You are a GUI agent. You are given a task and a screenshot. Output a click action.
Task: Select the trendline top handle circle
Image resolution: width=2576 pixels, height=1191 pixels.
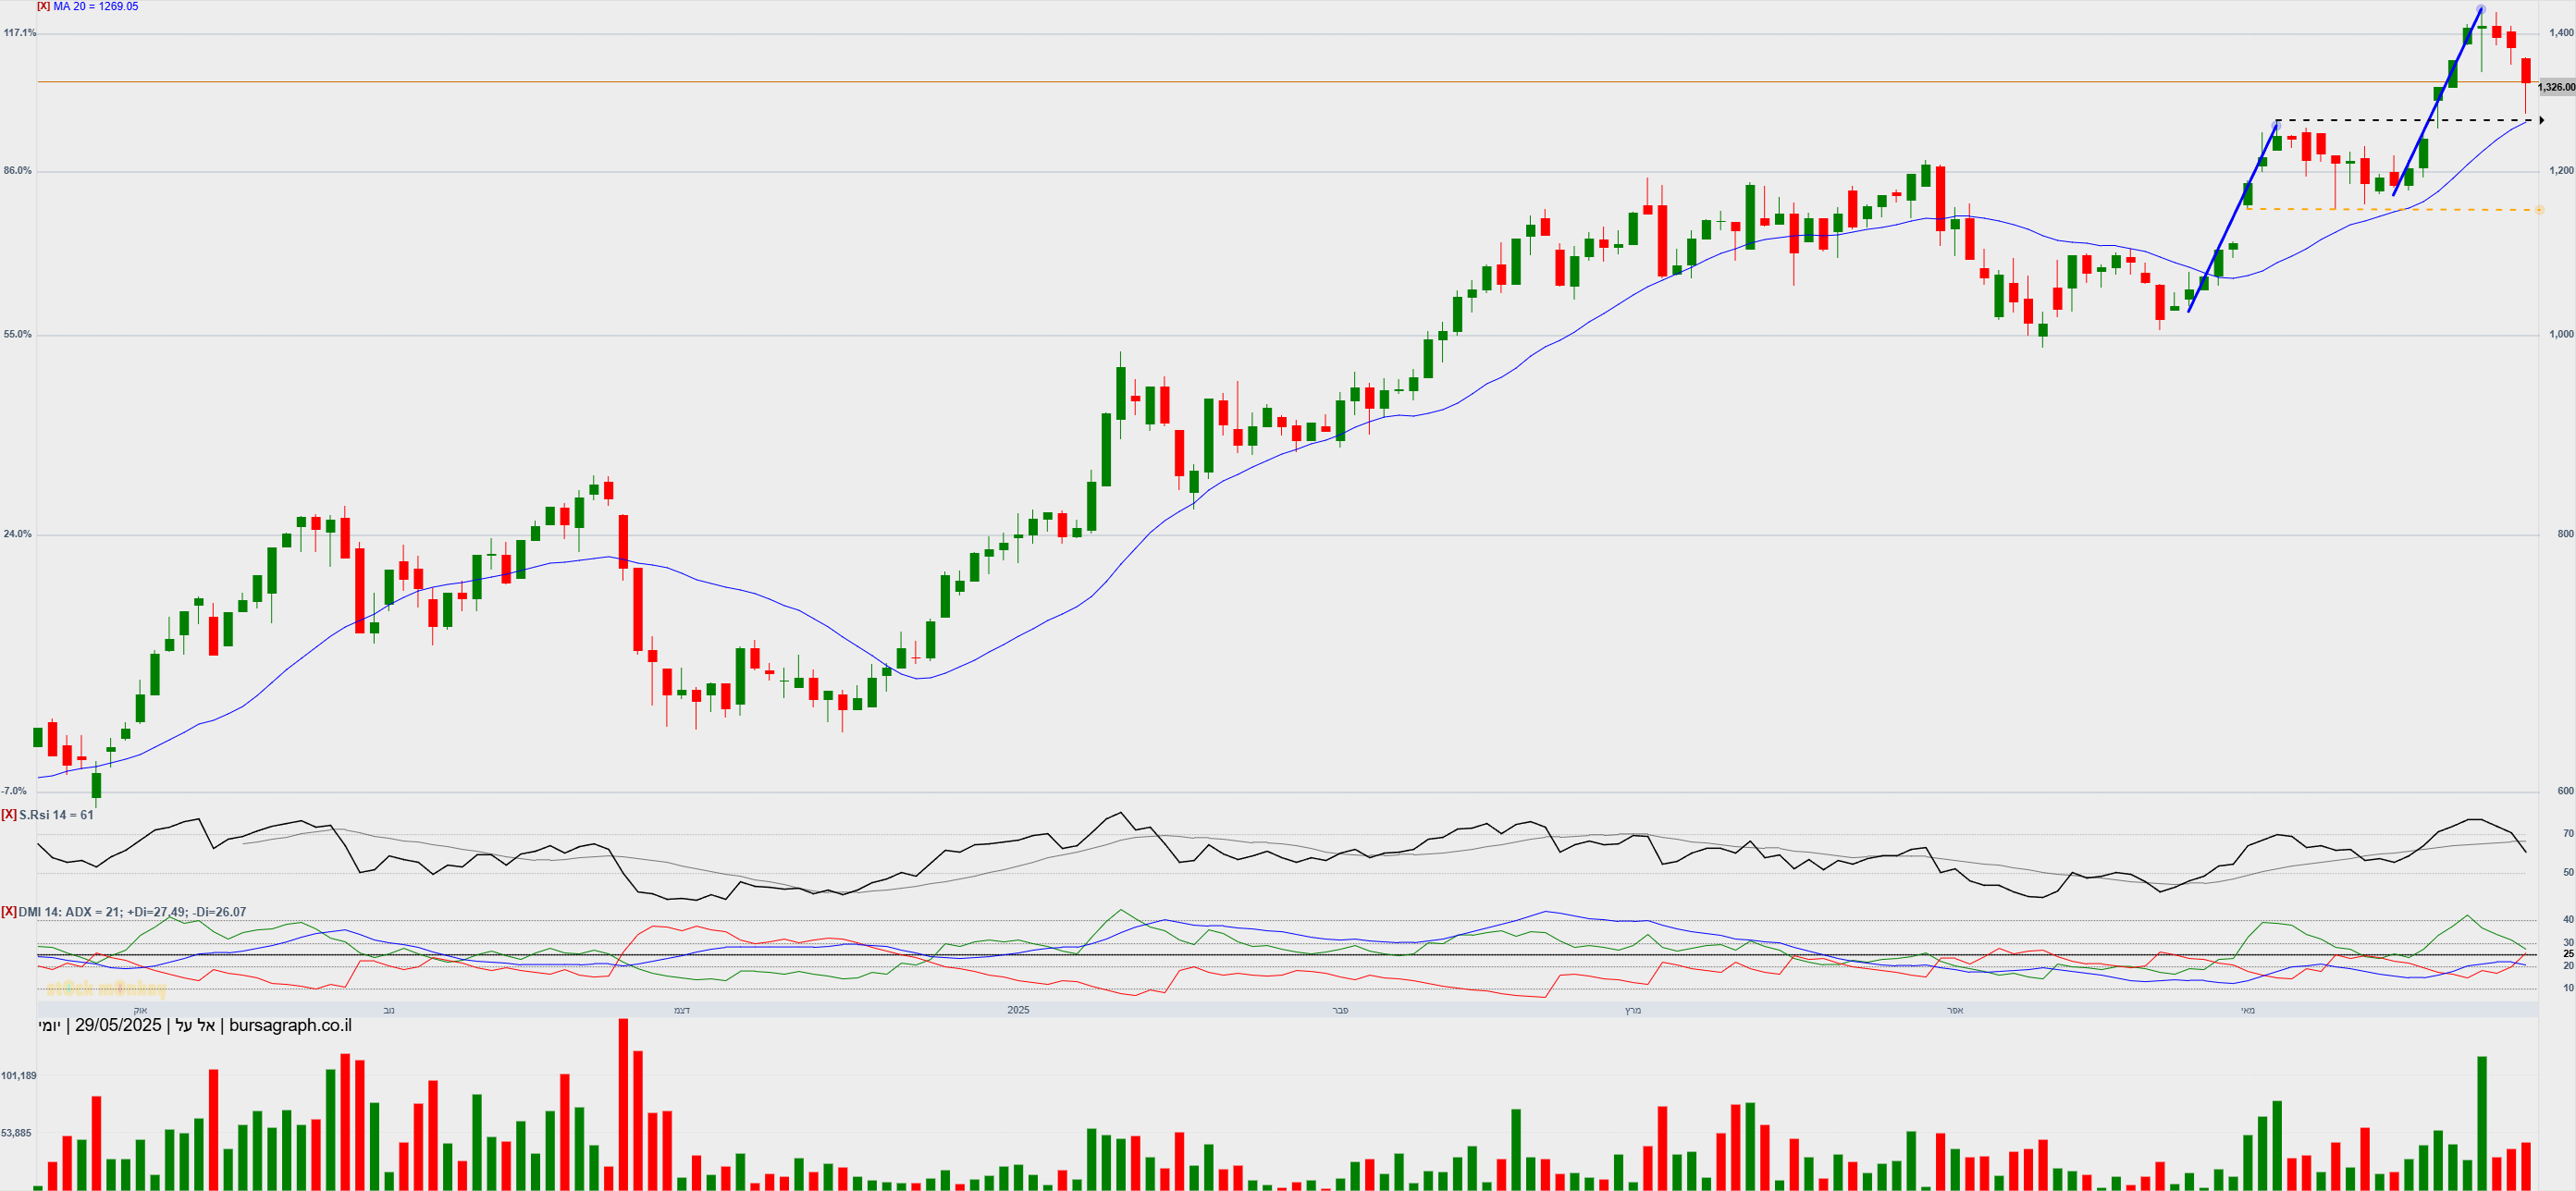tap(2480, 10)
